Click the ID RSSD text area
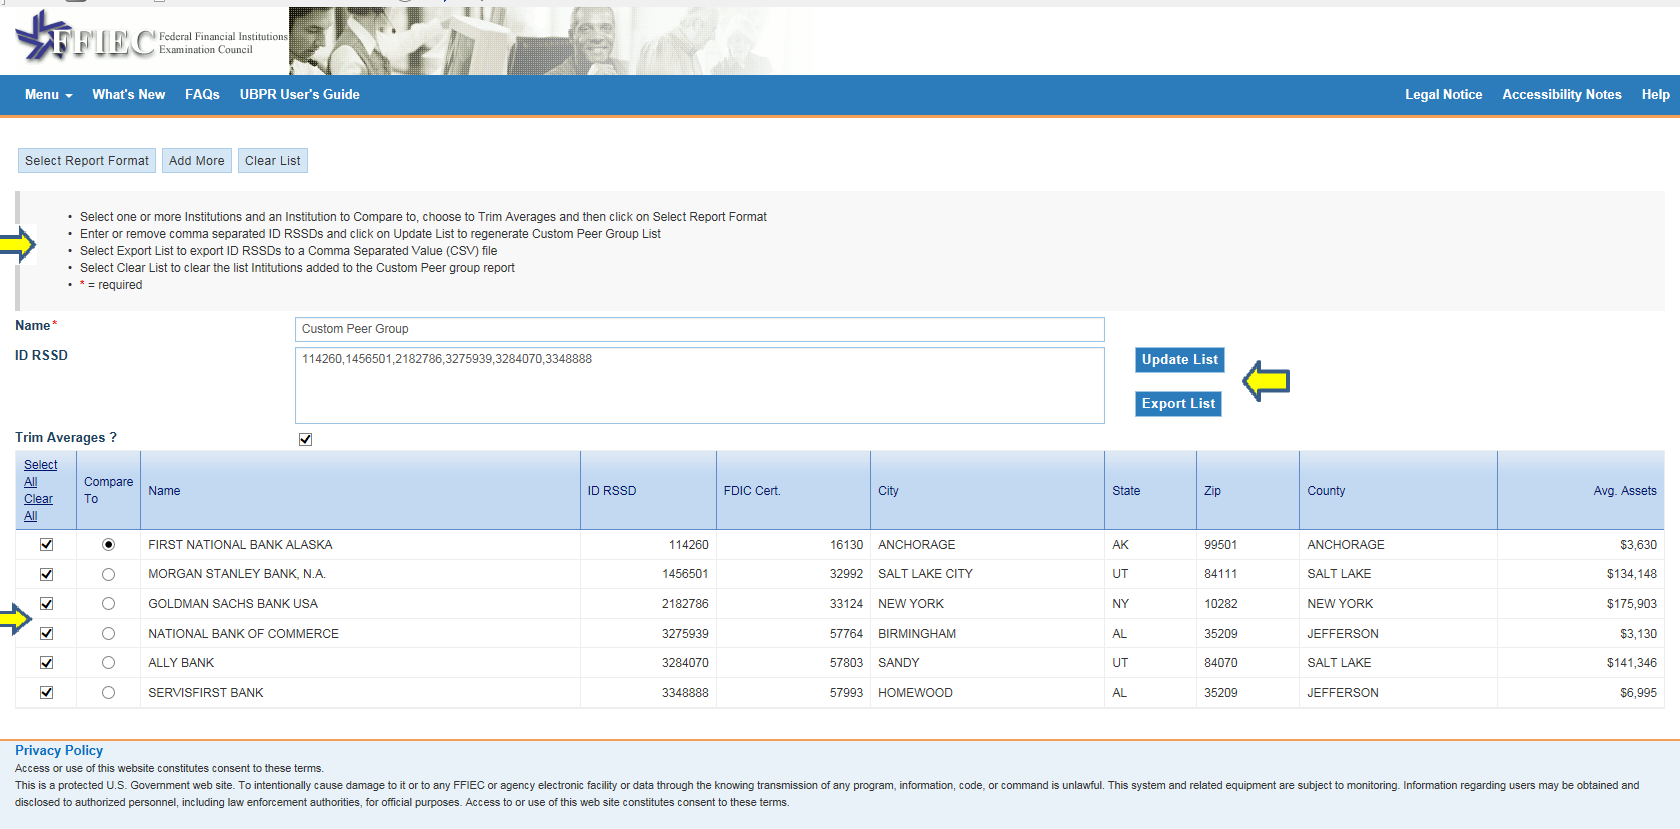 point(700,385)
